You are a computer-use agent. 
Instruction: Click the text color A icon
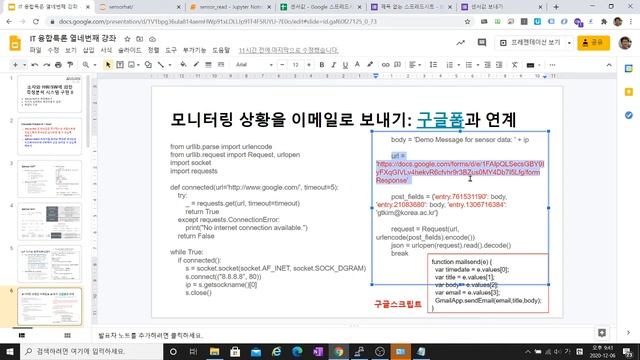click(x=357, y=65)
